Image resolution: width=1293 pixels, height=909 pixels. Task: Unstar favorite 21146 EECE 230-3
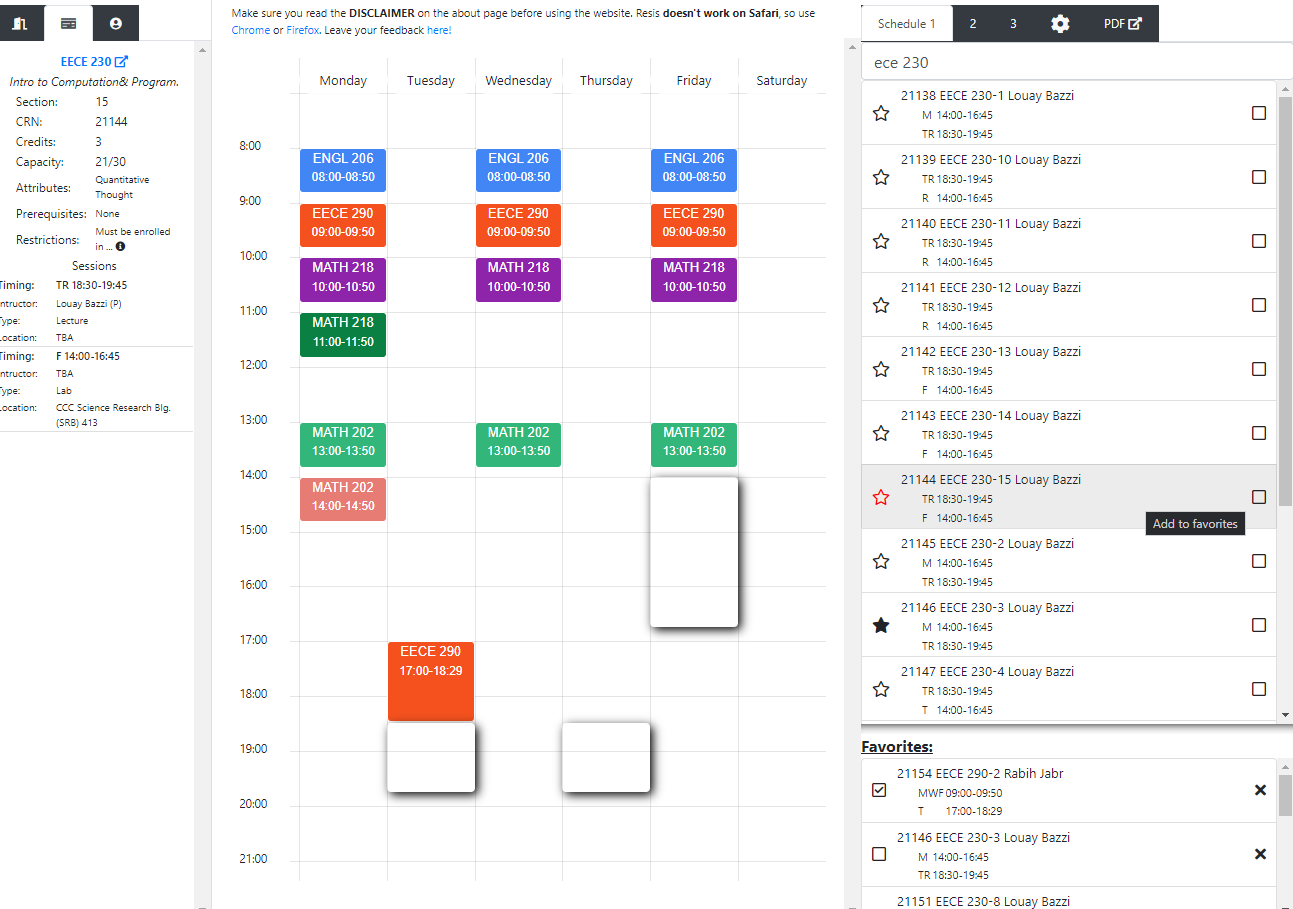pos(881,626)
